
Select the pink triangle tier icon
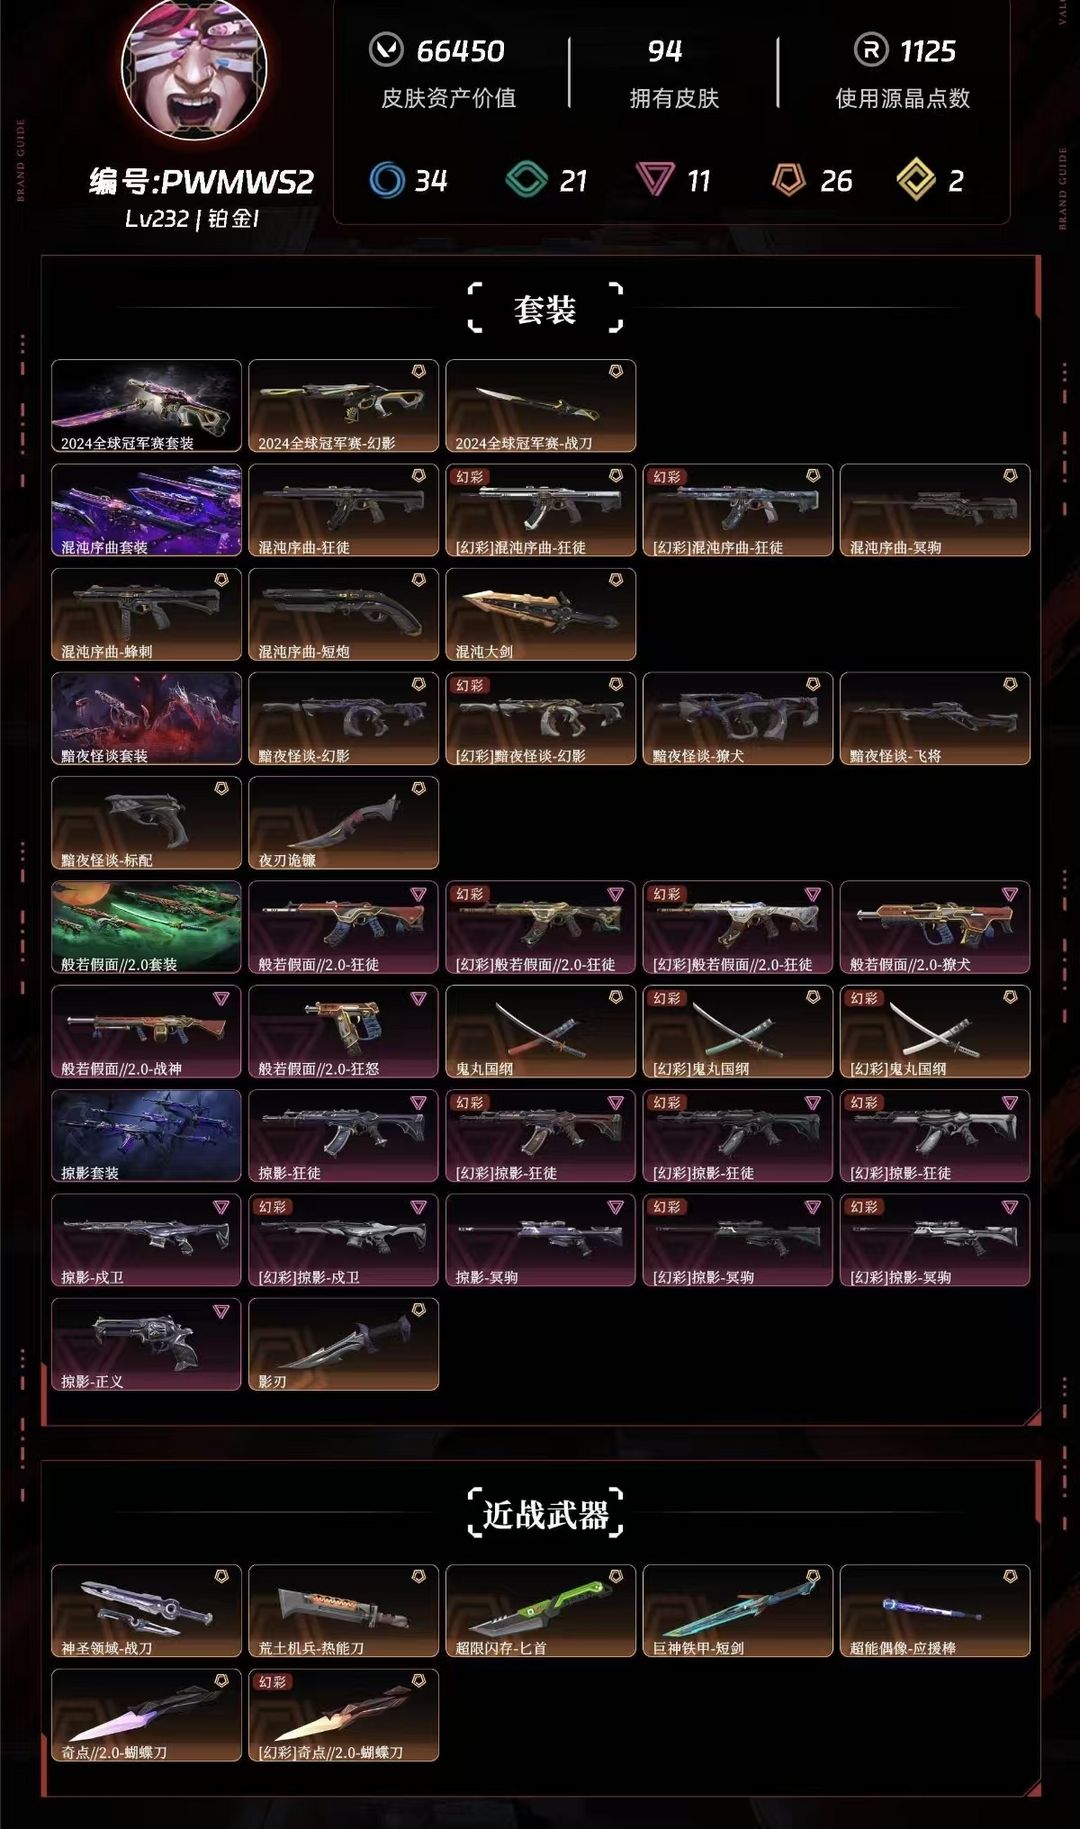tap(655, 180)
